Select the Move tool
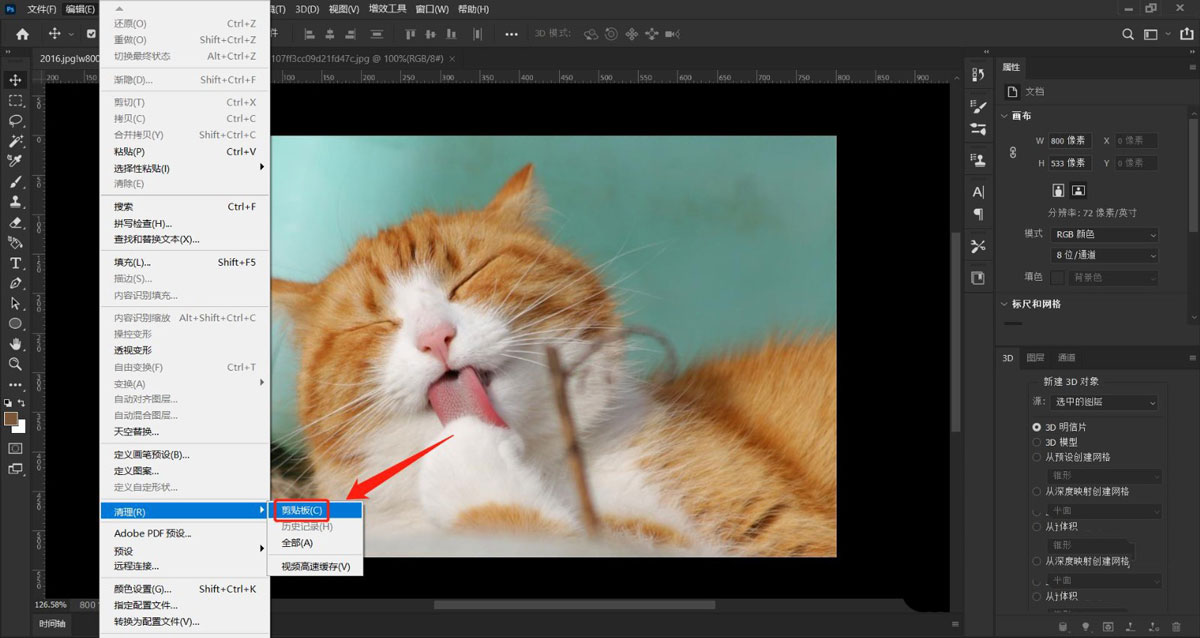Viewport: 1200px width, 638px height. [x=15, y=80]
